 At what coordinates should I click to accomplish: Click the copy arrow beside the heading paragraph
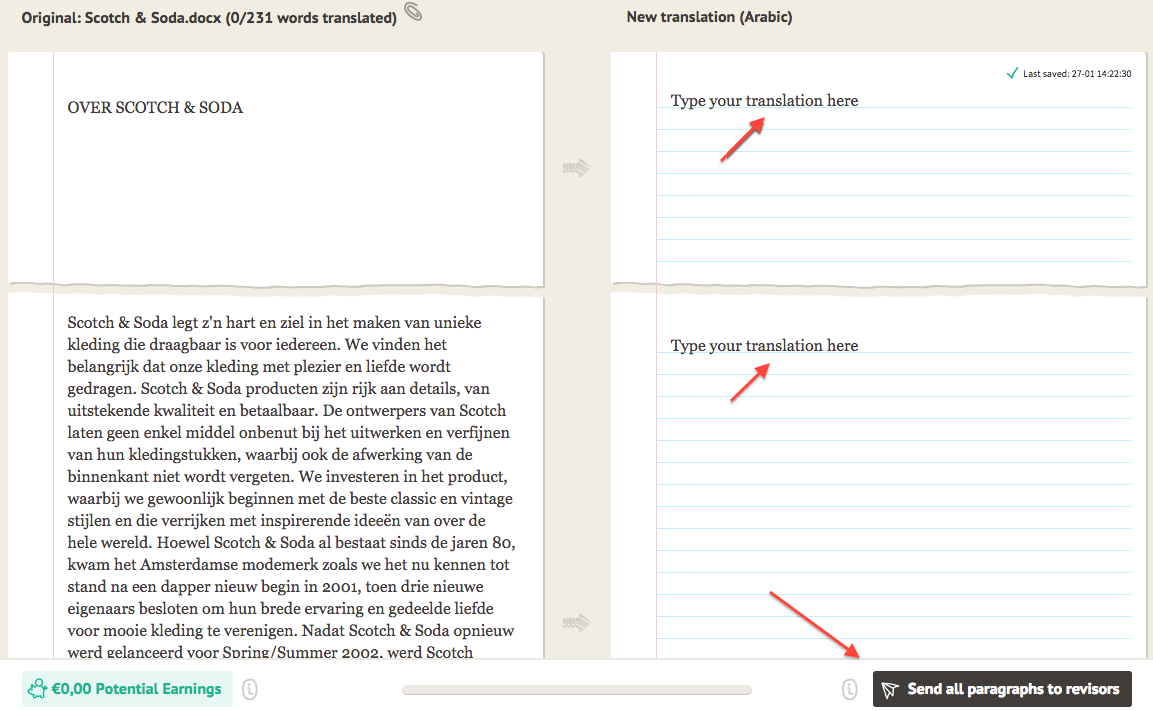tap(577, 168)
